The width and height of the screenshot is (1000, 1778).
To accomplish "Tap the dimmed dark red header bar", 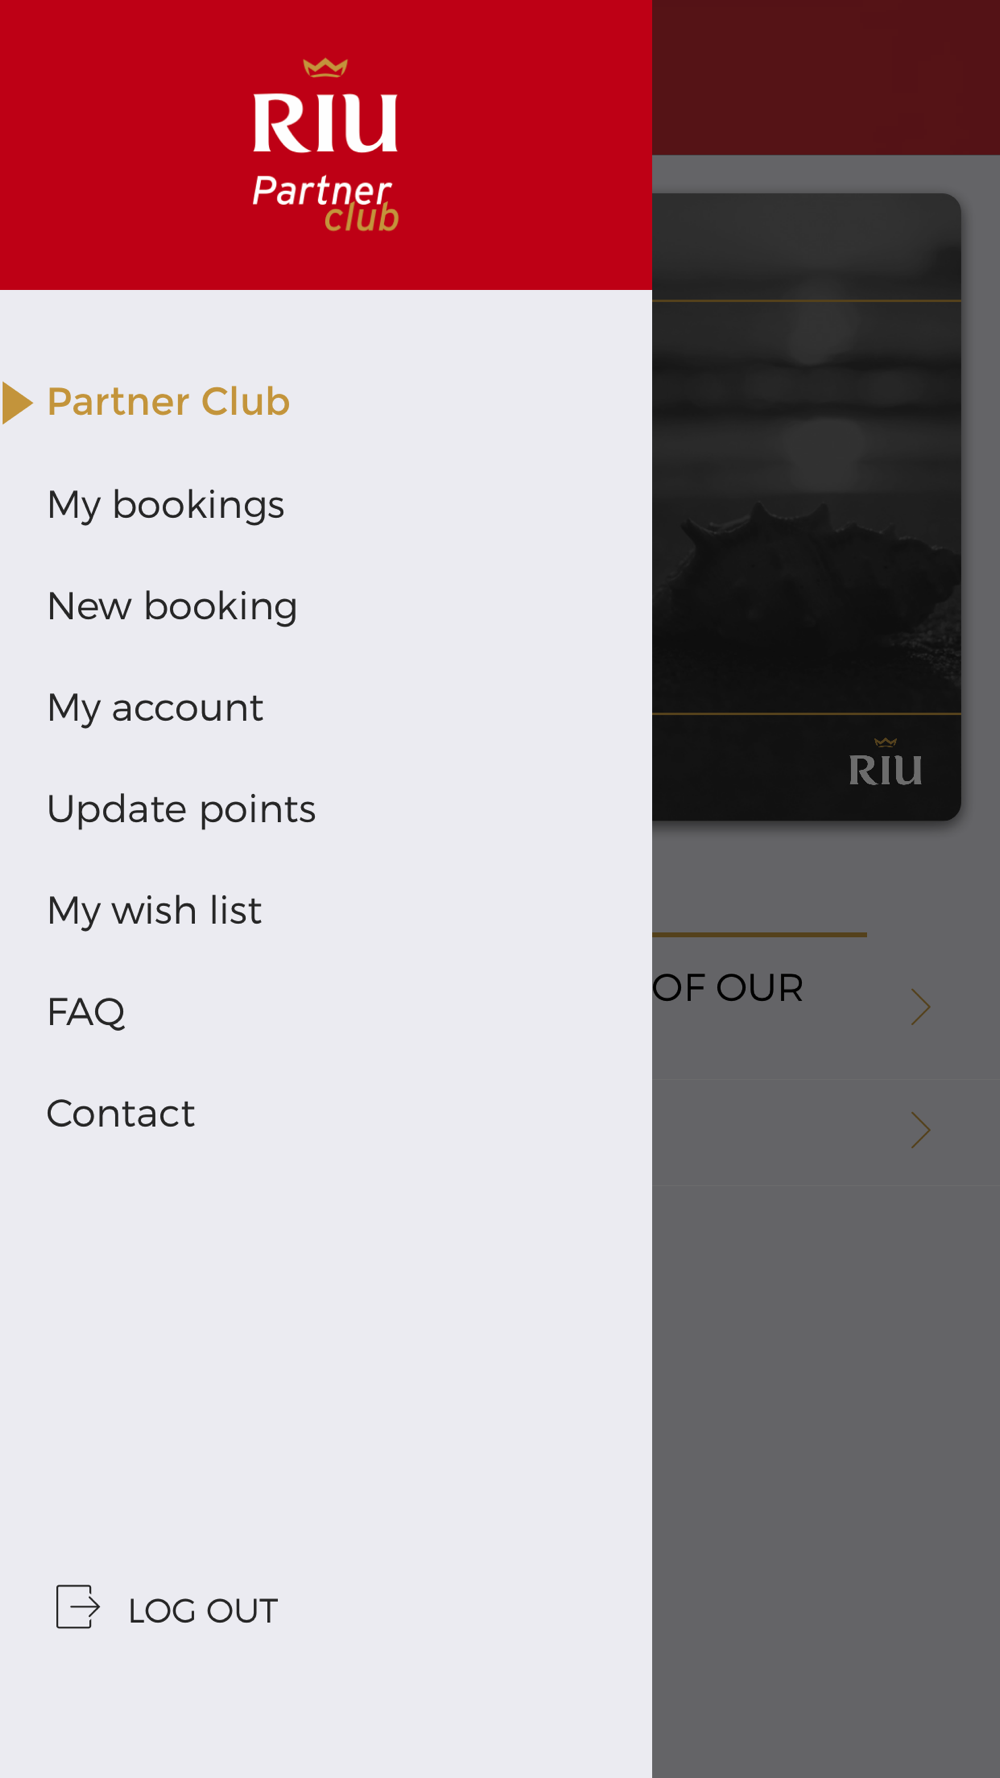I will pos(826,77).
